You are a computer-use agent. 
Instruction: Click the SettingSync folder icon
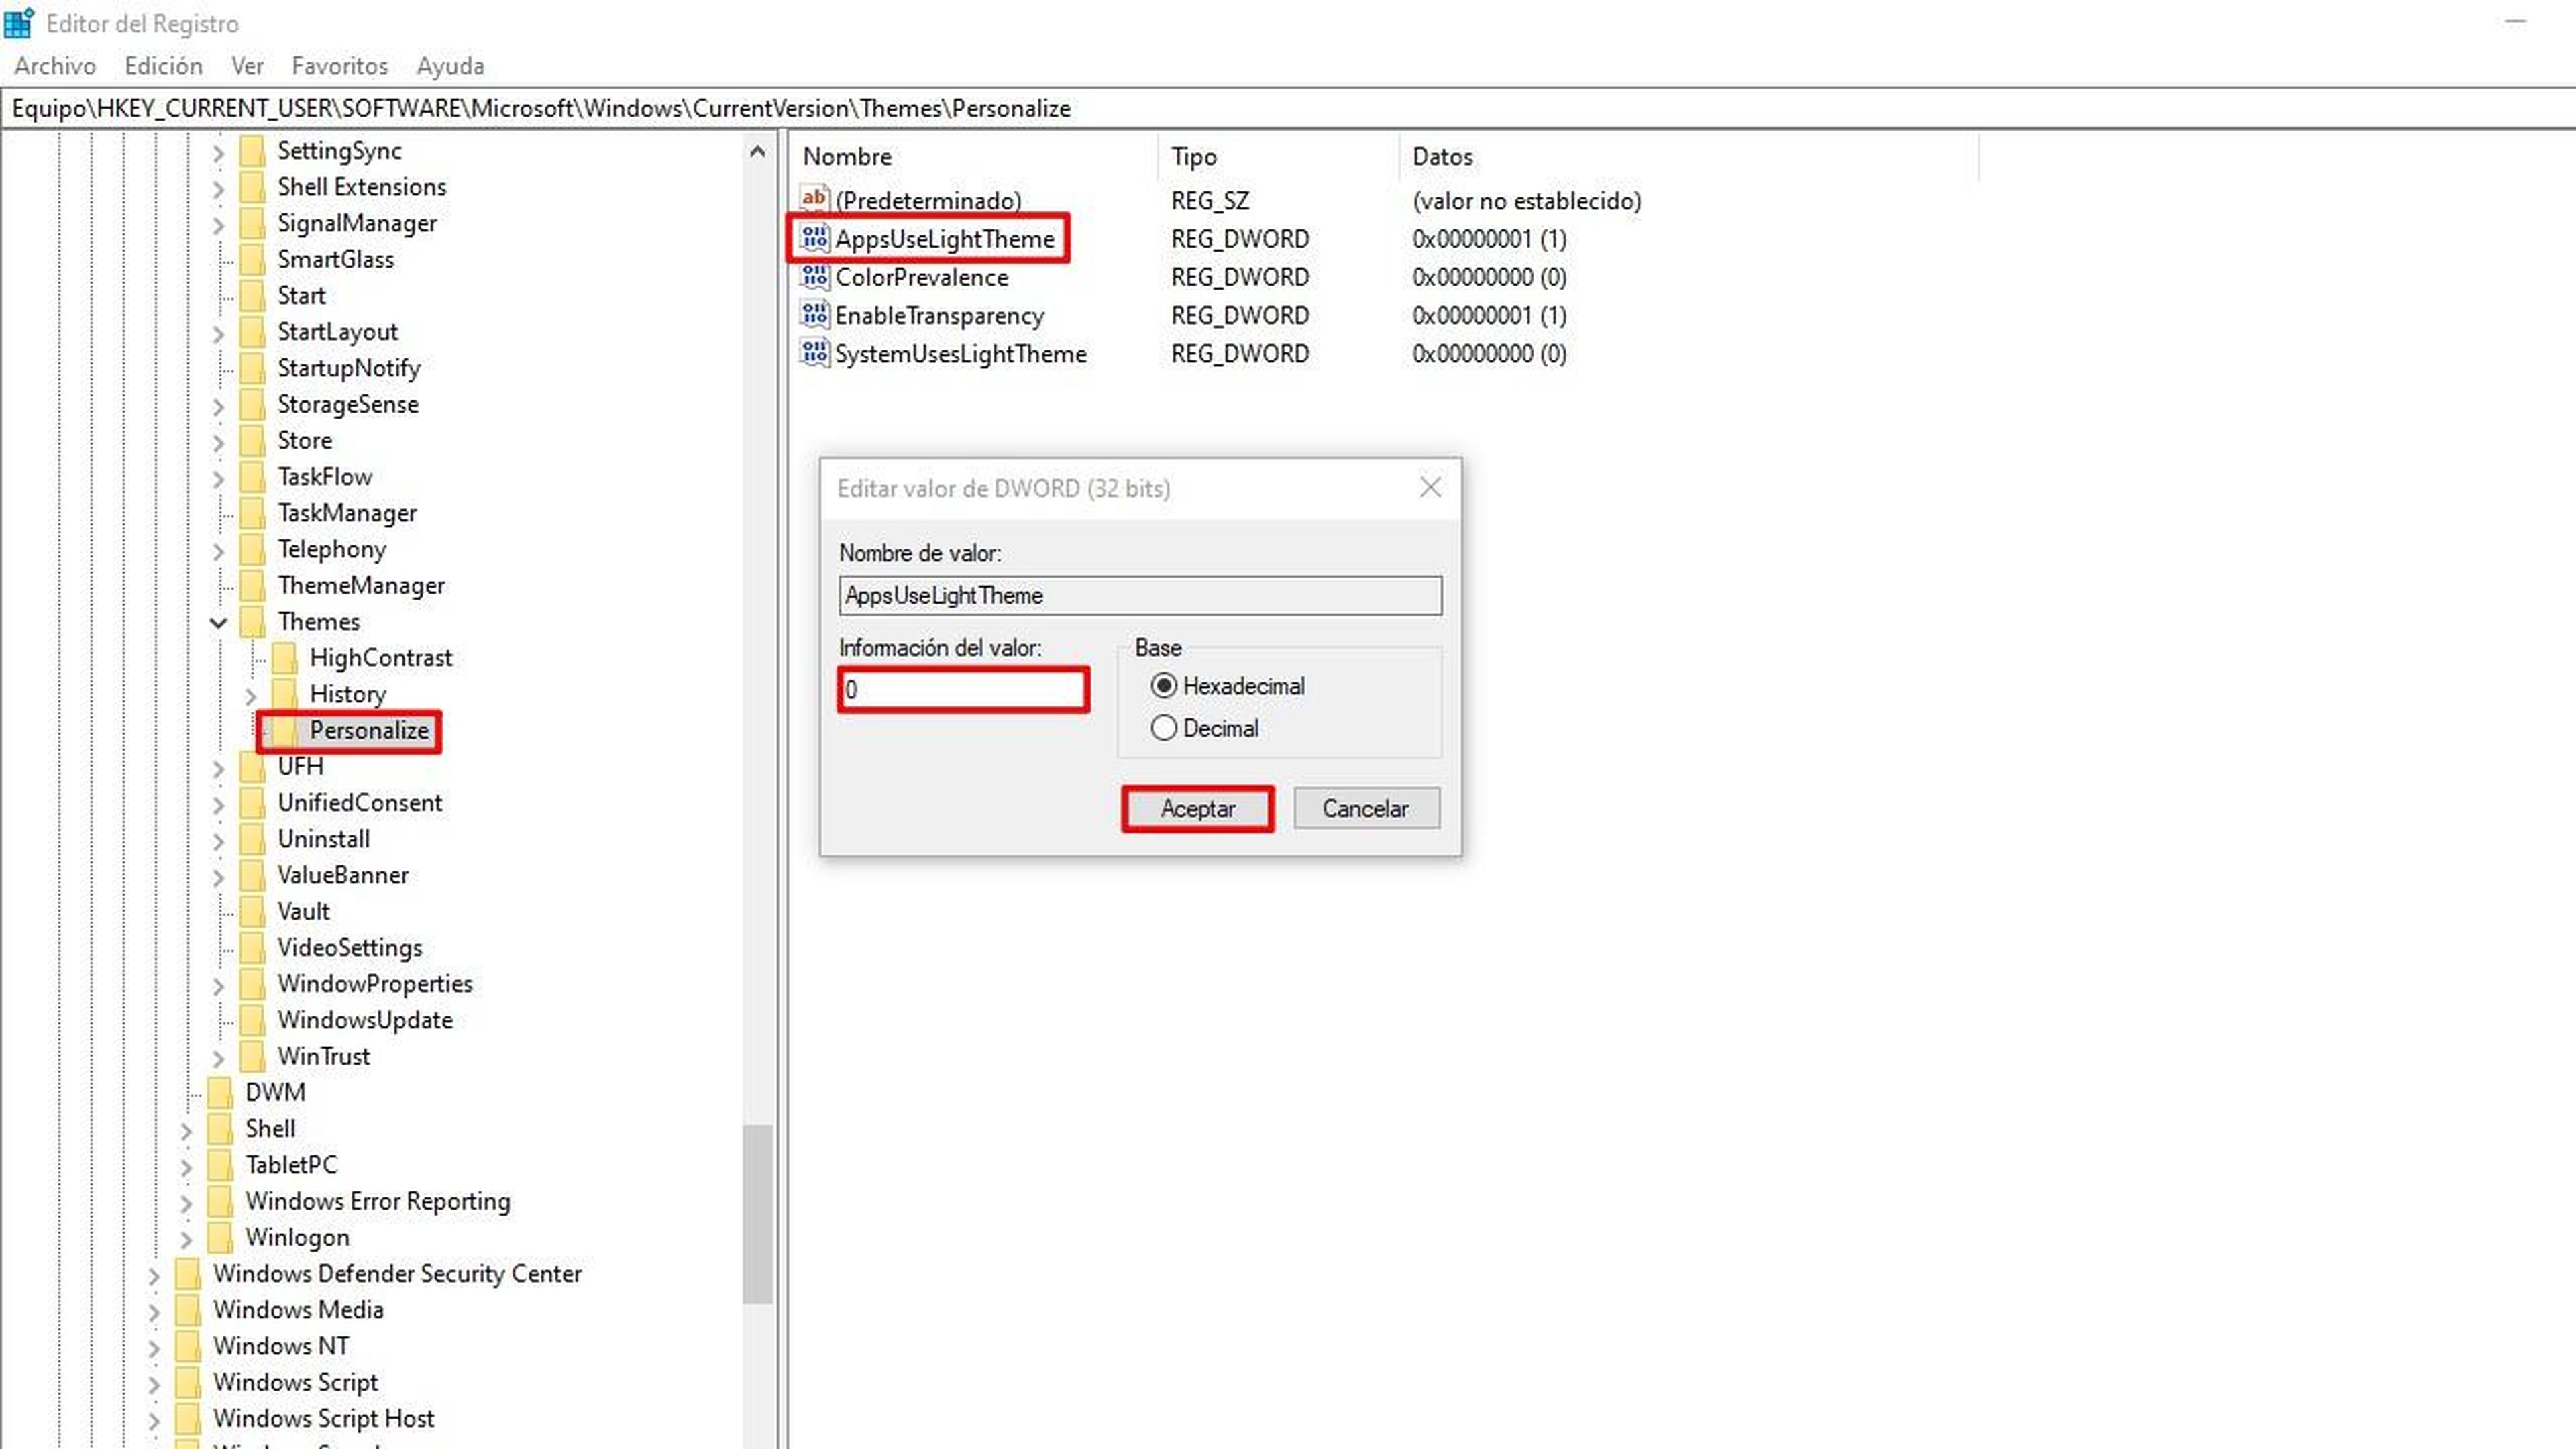tap(253, 151)
